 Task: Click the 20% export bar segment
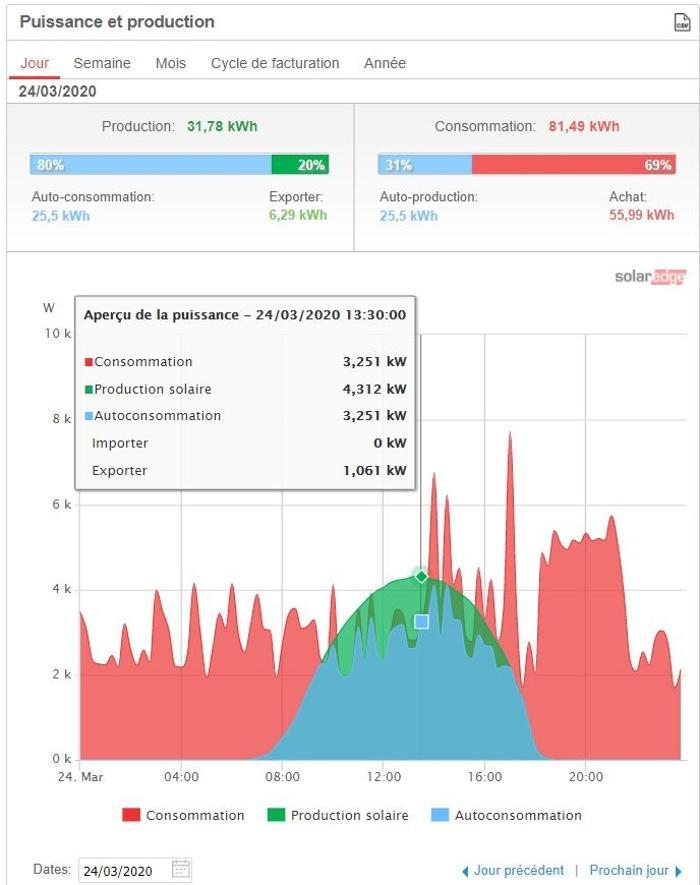[300, 165]
